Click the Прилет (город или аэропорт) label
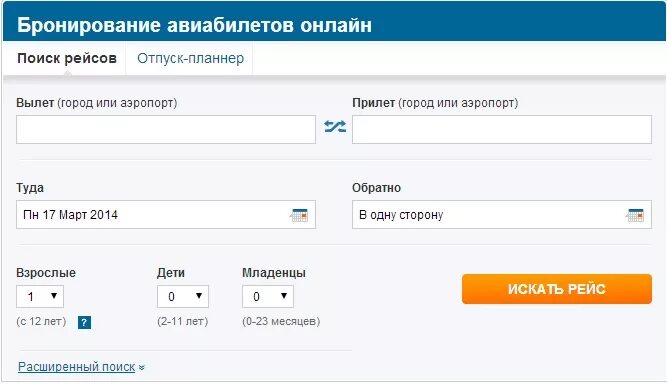The height and width of the screenshot is (384, 667). (435, 103)
